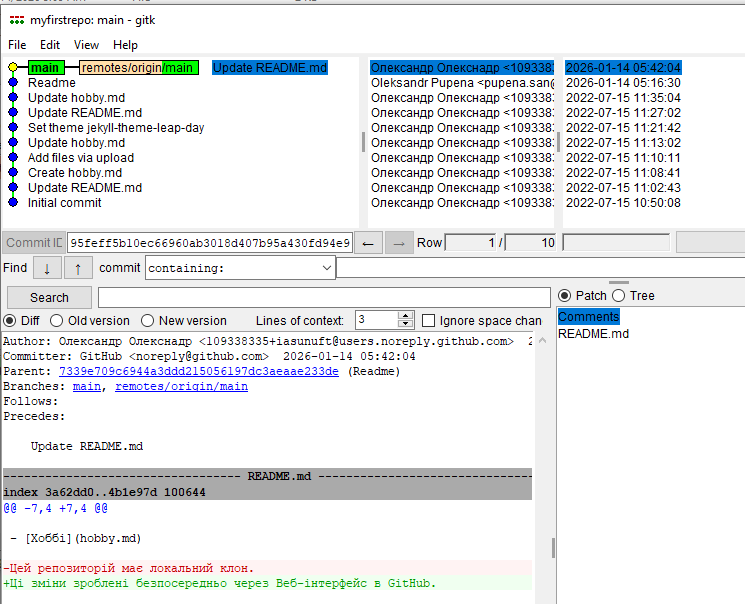Open the Help menu

click(x=125, y=45)
